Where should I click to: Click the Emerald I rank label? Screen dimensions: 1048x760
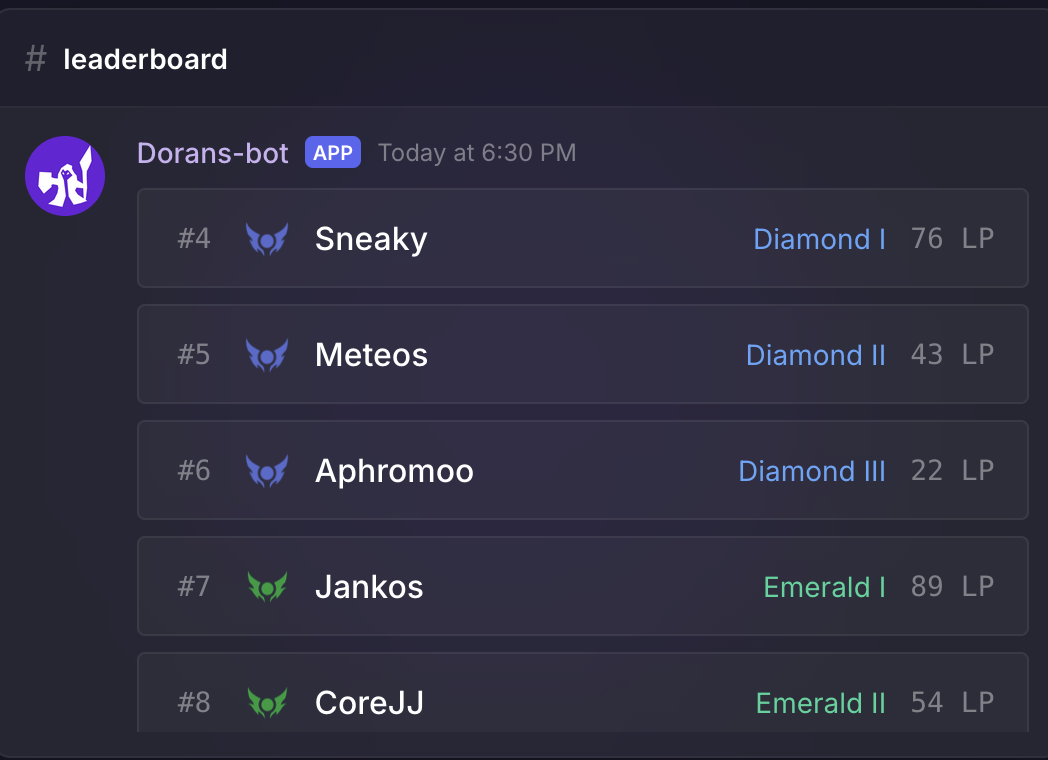pos(824,587)
